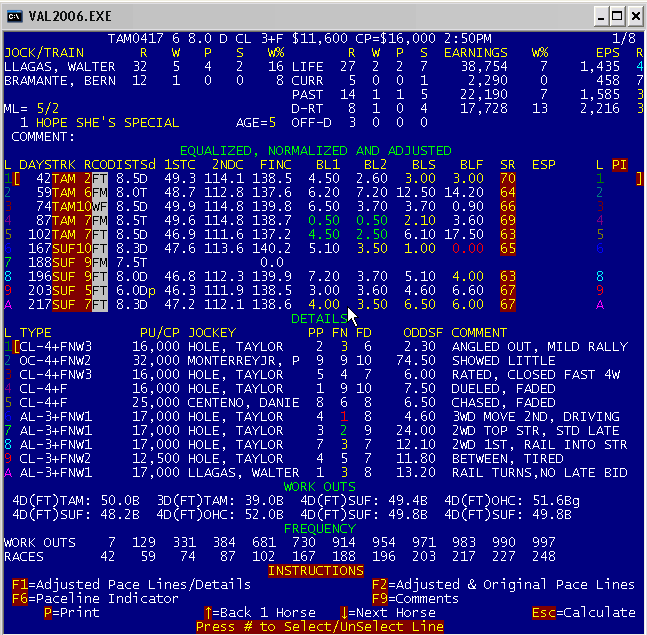Click the DETAILS section heading
The height and width of the screenshot is (635, 647).
click(320, 319)
